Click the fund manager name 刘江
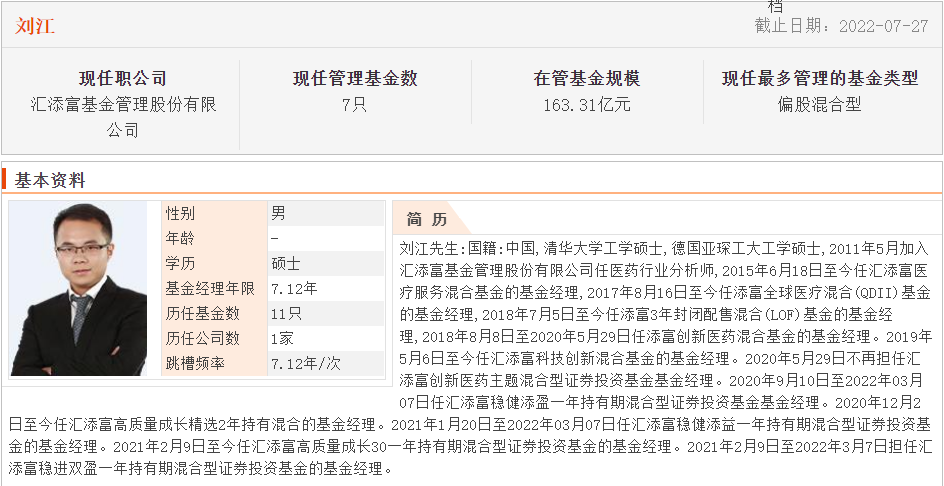 [35, 26]
